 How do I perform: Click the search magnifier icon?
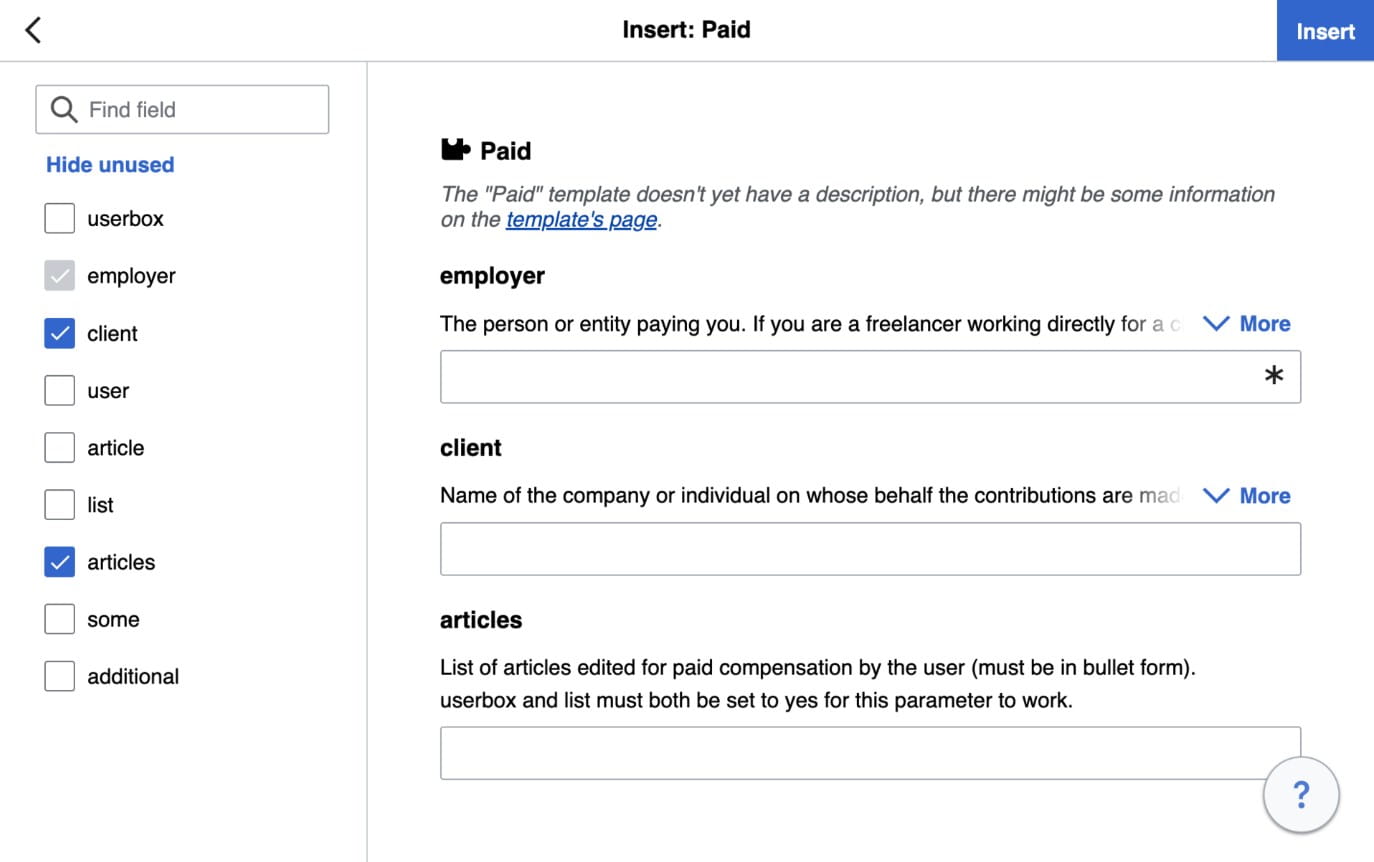(x=63, y=110)
